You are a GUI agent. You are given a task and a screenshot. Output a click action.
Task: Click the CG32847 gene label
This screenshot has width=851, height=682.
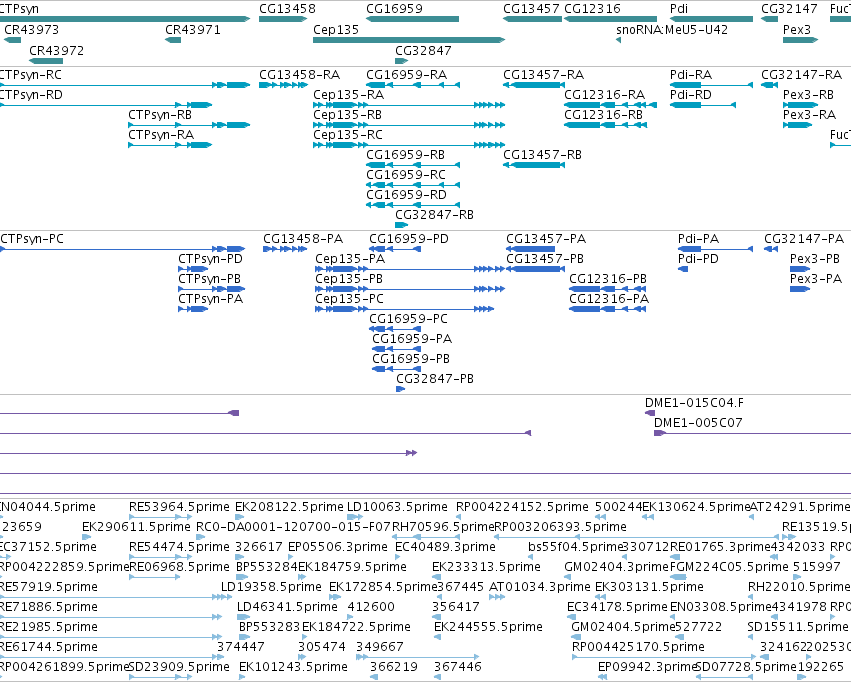point(423,51)
